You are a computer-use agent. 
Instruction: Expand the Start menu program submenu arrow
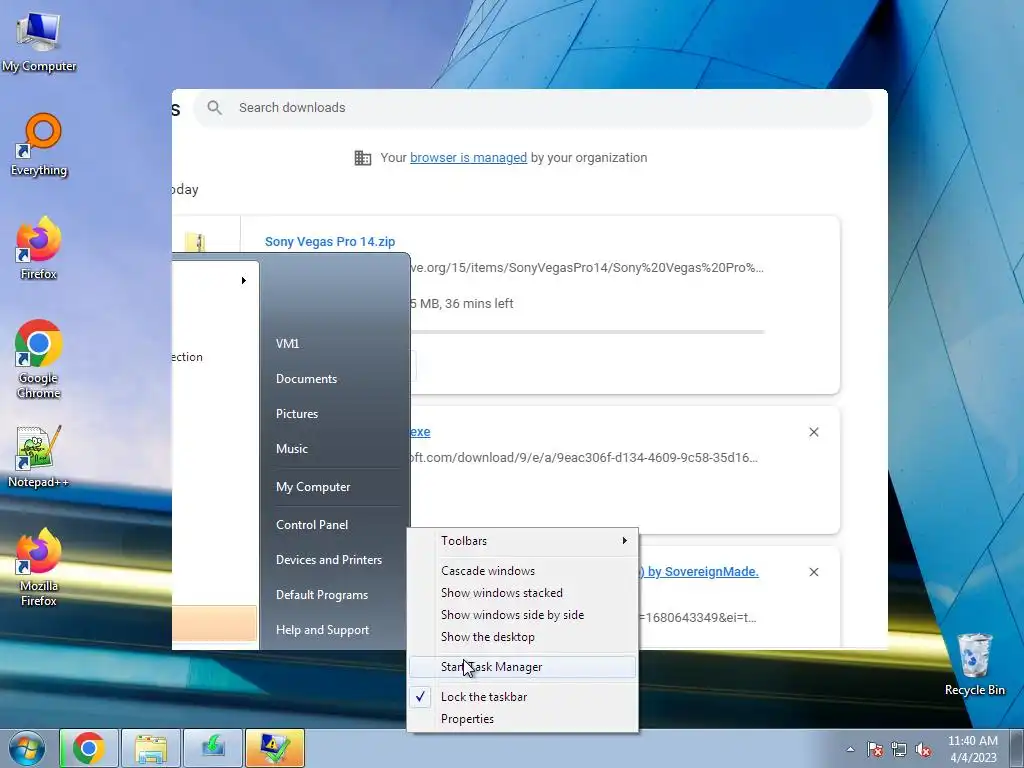244,281
